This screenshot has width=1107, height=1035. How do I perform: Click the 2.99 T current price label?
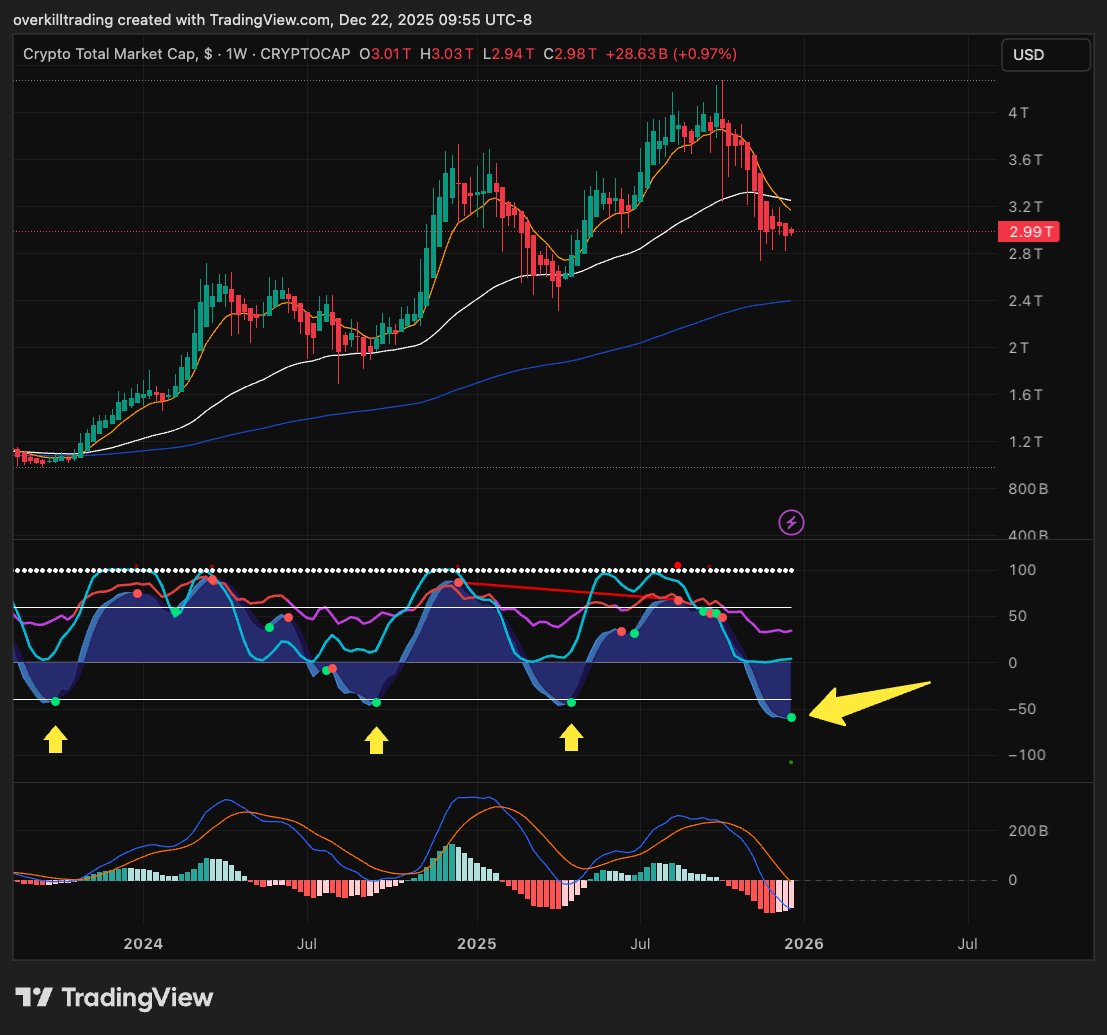[1028, 232]
